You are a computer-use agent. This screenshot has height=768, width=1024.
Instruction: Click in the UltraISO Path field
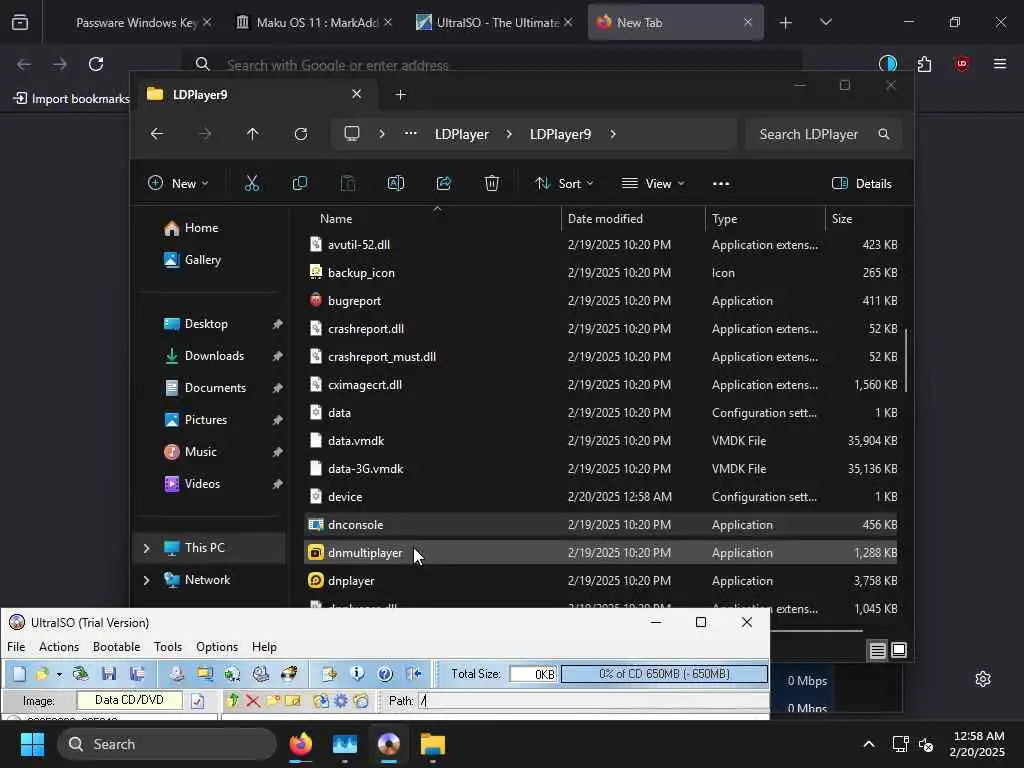pyautogui.click(x=593, y=701)
